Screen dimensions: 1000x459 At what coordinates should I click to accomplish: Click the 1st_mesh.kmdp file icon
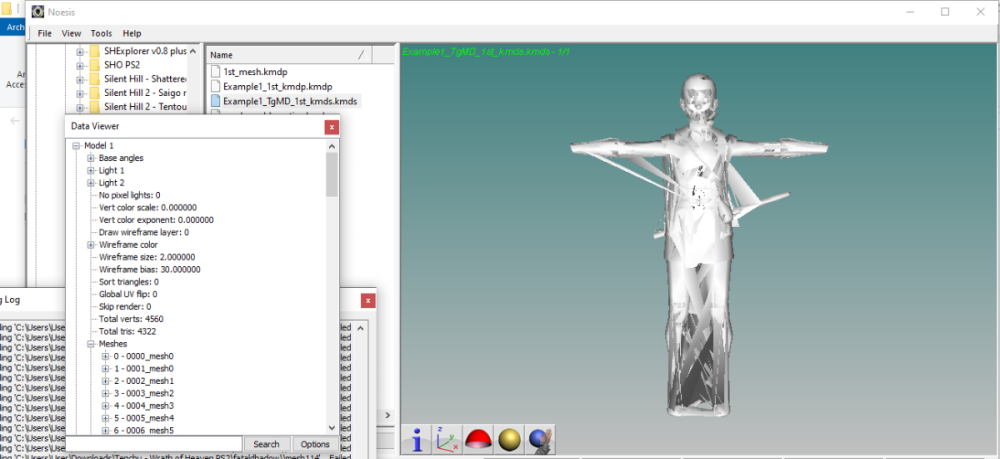click(x=215, y=72)
